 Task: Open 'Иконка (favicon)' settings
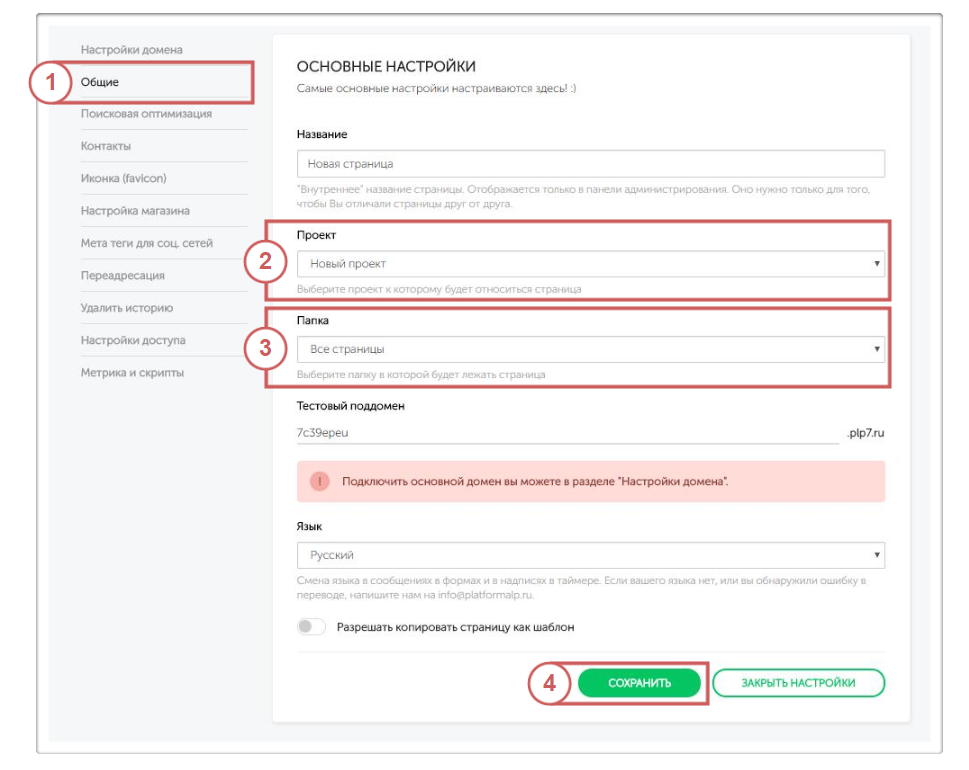pos(124,178)
